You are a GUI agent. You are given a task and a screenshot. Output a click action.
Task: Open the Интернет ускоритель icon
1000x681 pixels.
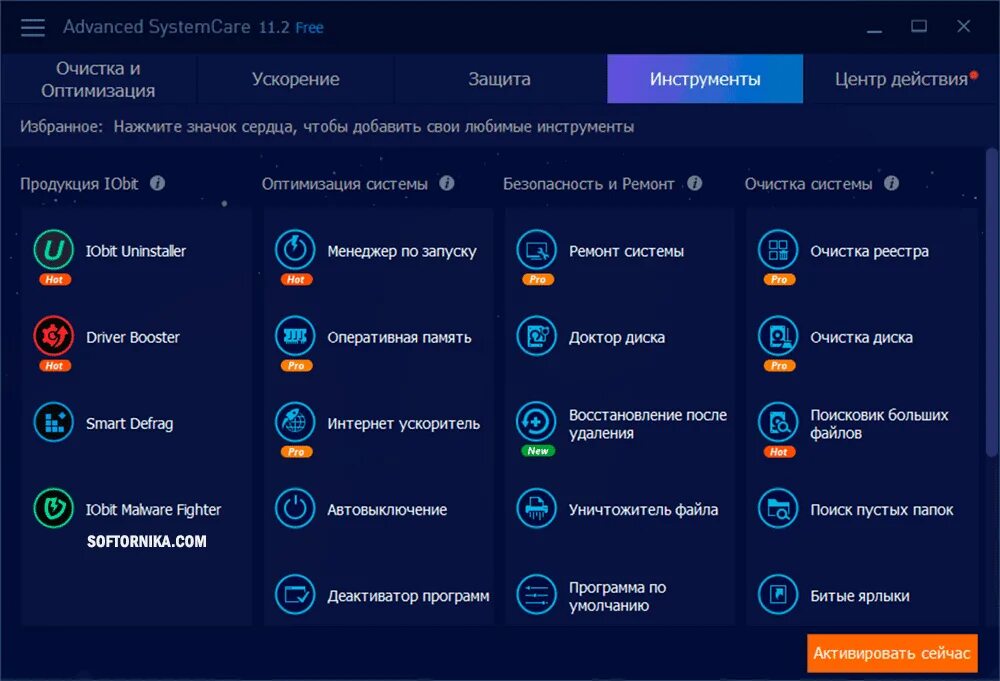coord(295,422)
